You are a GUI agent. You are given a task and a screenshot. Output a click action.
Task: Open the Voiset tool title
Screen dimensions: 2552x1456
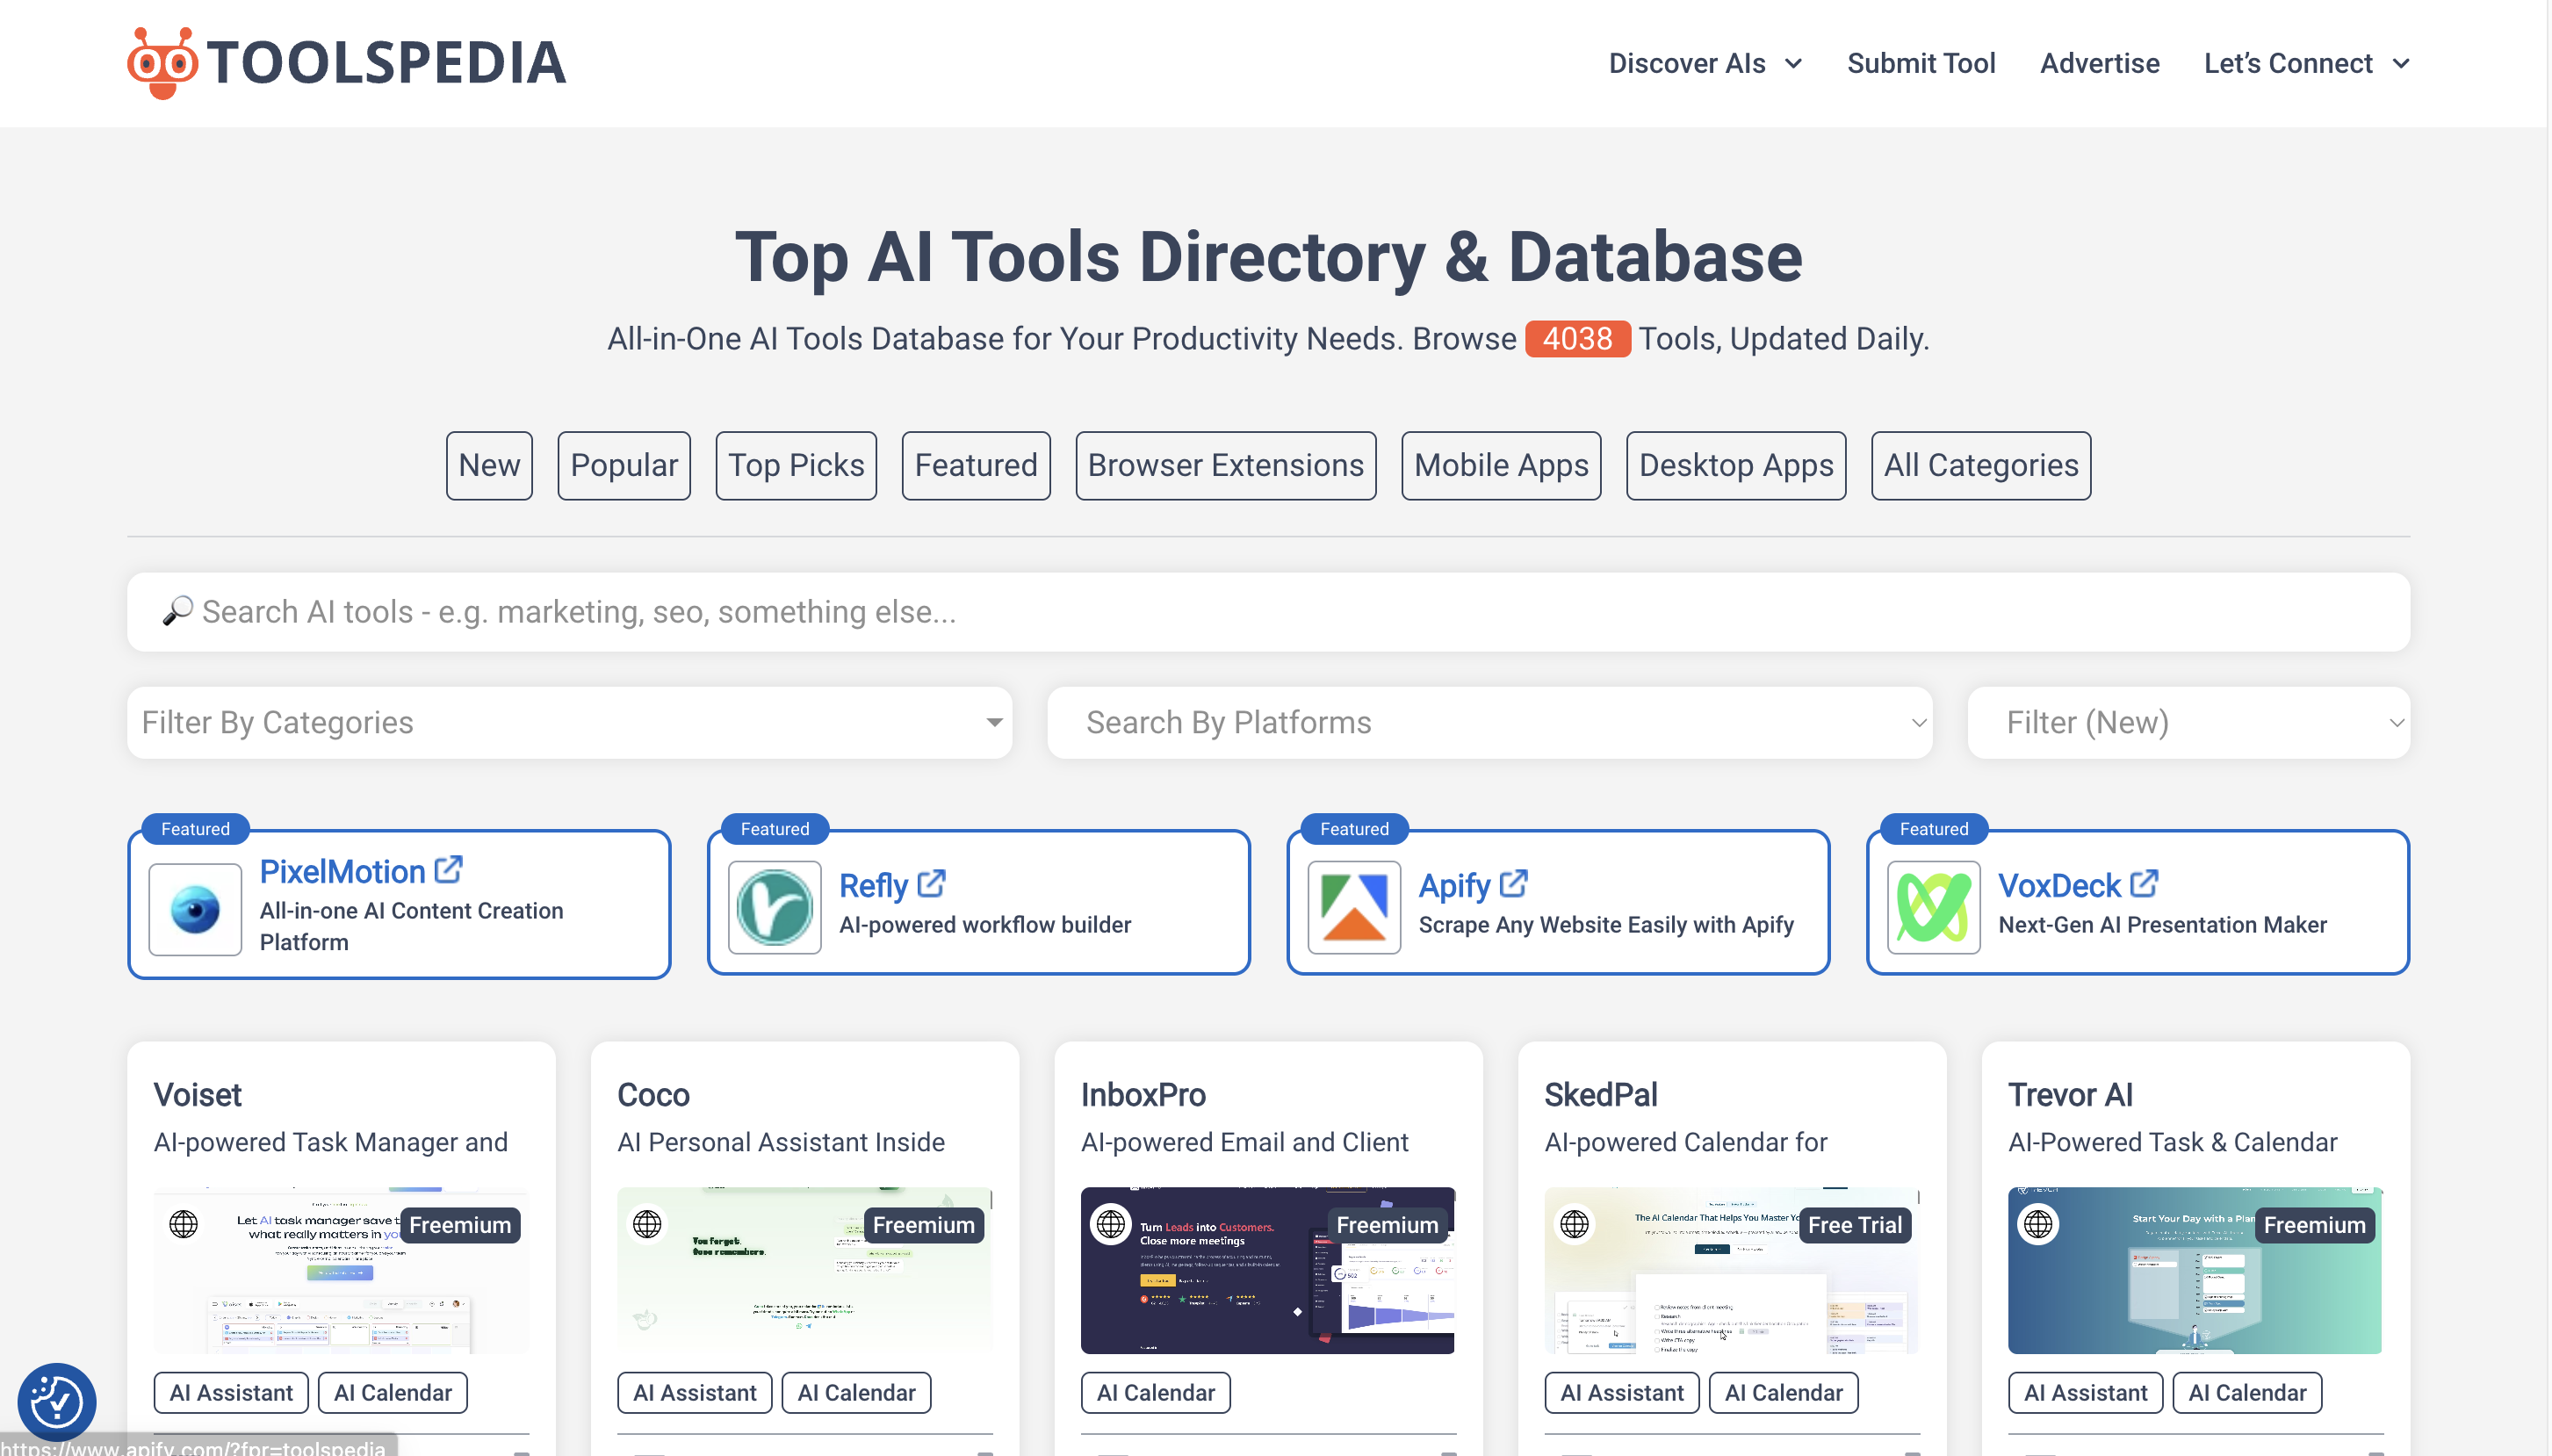pyautogui.click(x=198, y=1094)
